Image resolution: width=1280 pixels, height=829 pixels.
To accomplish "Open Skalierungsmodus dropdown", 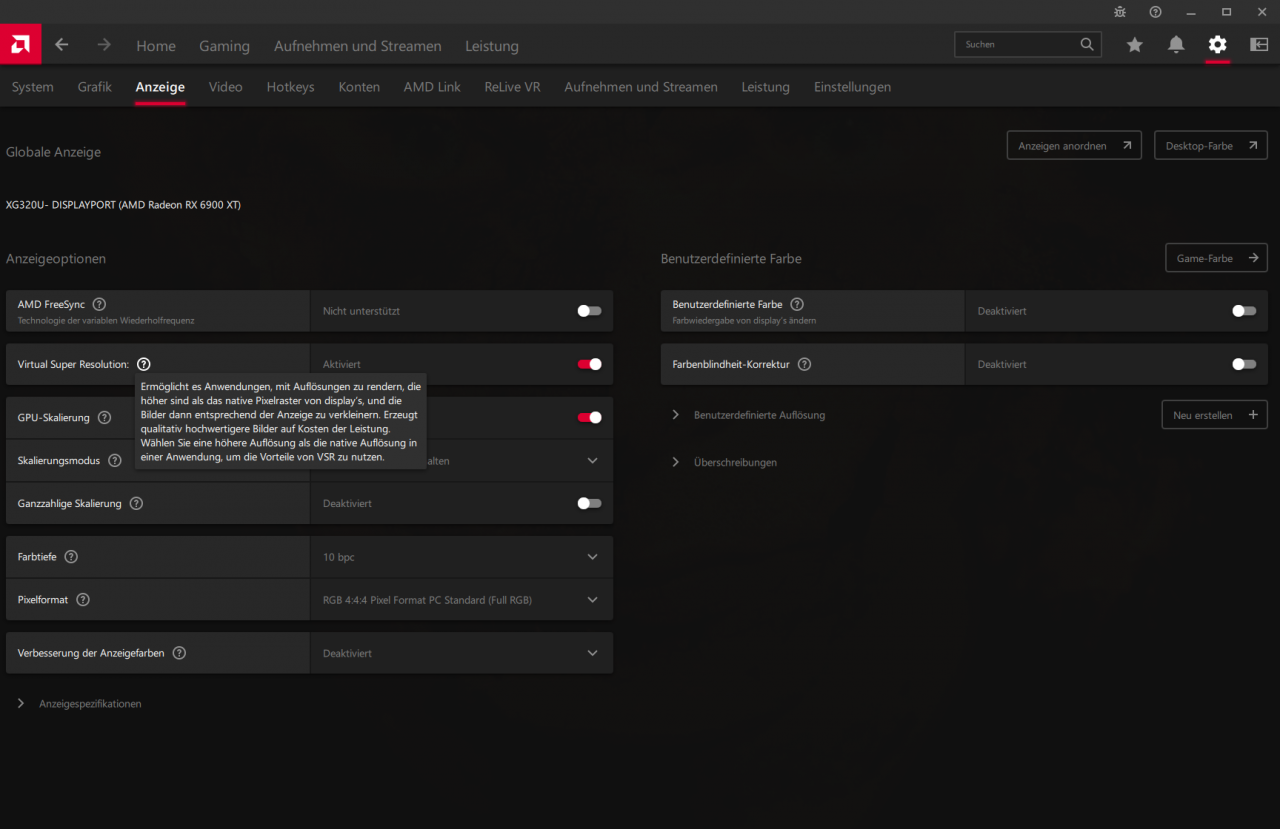I will (592, 461).
